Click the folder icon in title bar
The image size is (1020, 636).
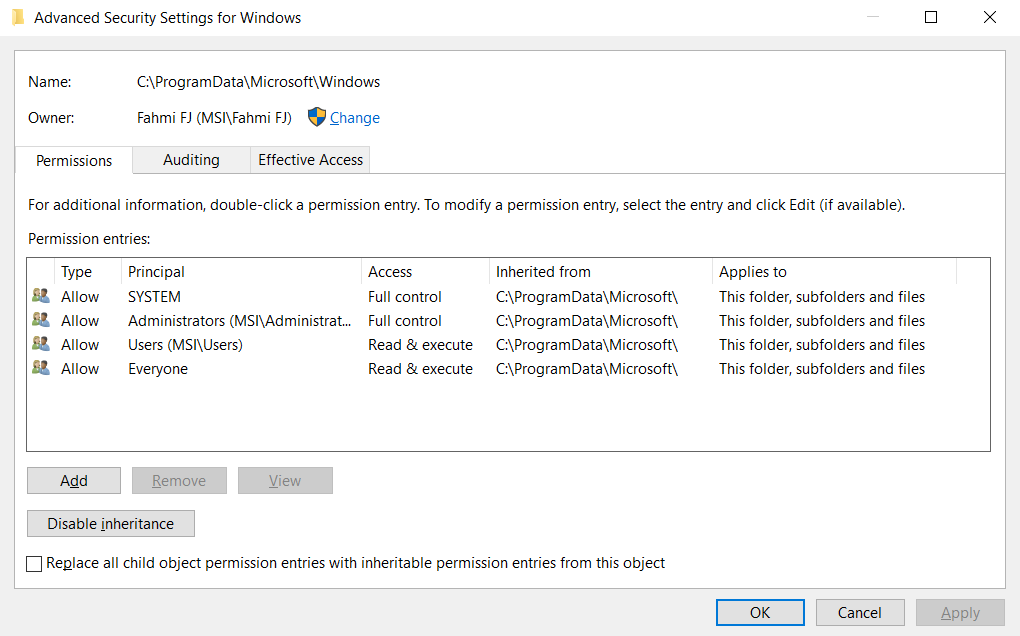[18, 17]
